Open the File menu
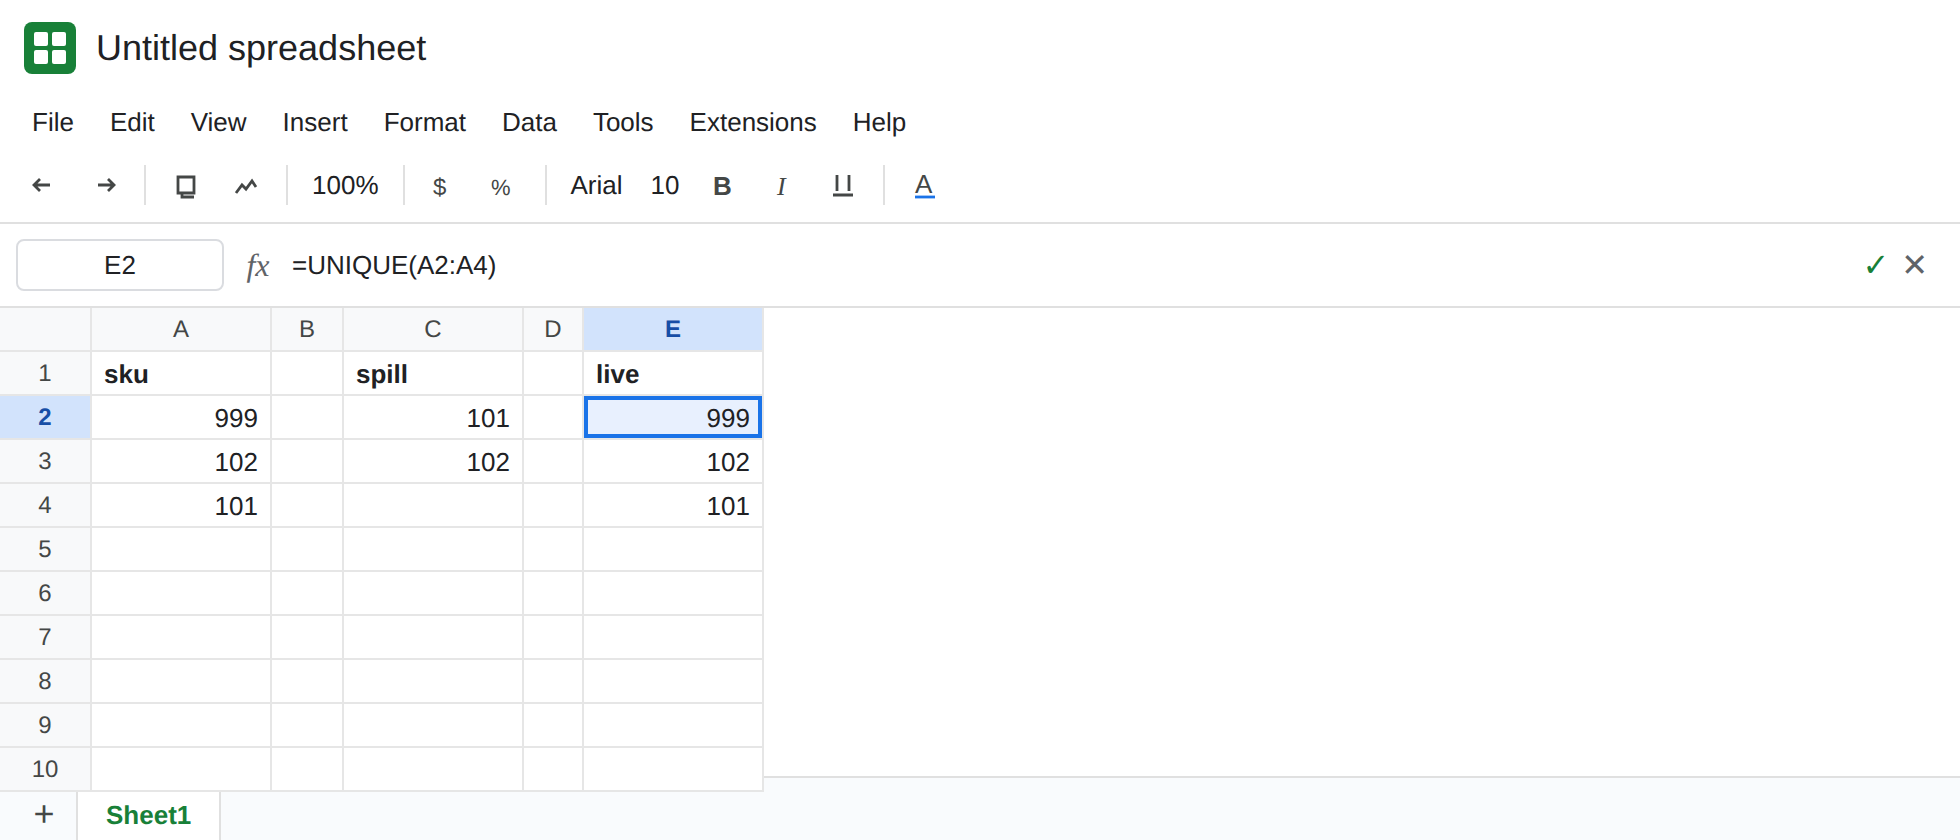The width and height of the screenshot is (1960, 840). coord(53,122)
